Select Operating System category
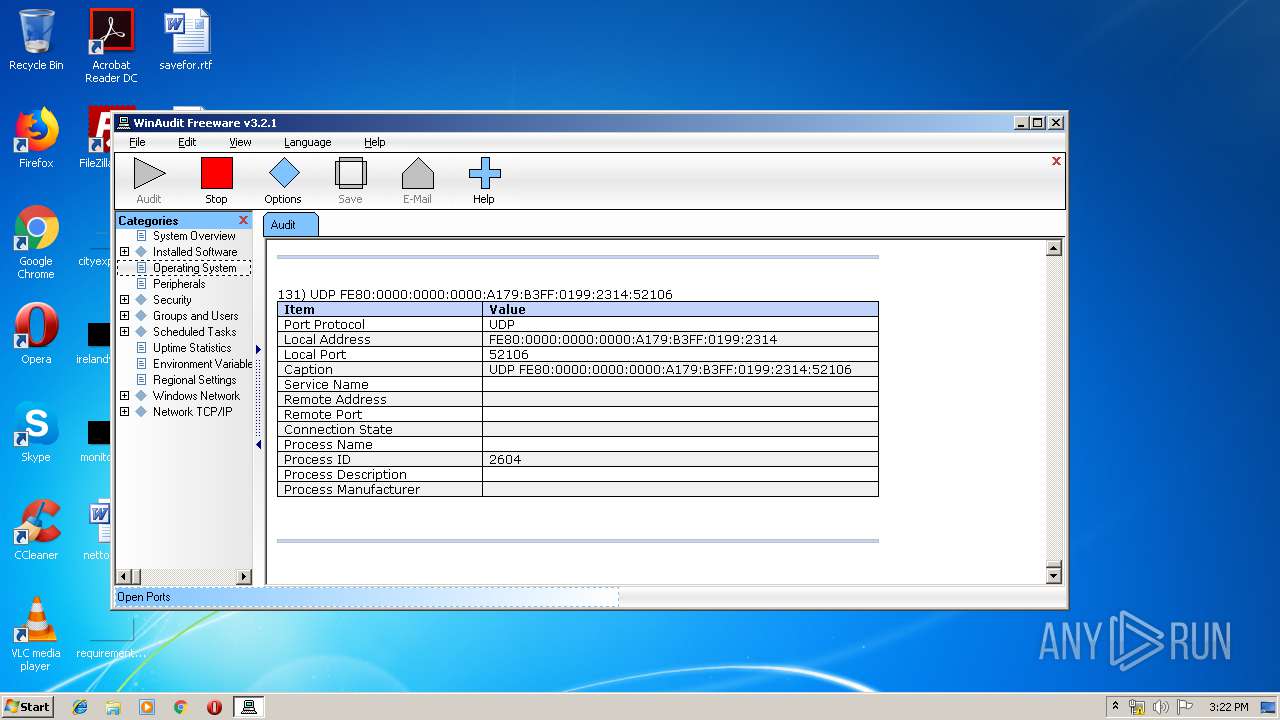This screenshot has width=1280, height=720. pyautogui.click(x=195, y=268)
